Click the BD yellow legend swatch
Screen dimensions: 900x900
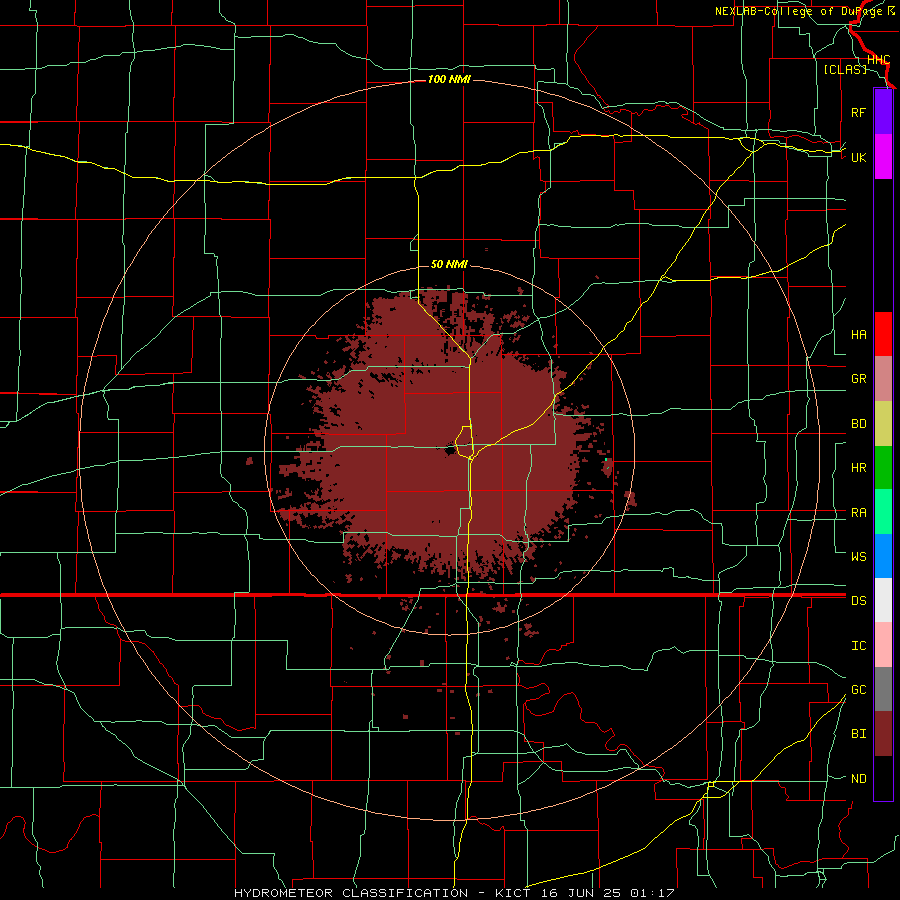coord(883,424)
